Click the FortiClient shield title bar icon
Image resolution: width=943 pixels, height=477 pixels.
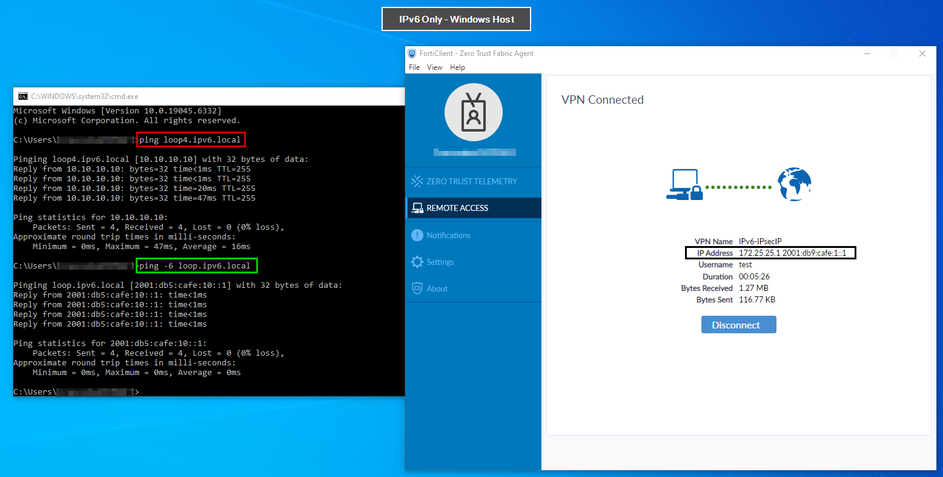click(x=412, y=54)
